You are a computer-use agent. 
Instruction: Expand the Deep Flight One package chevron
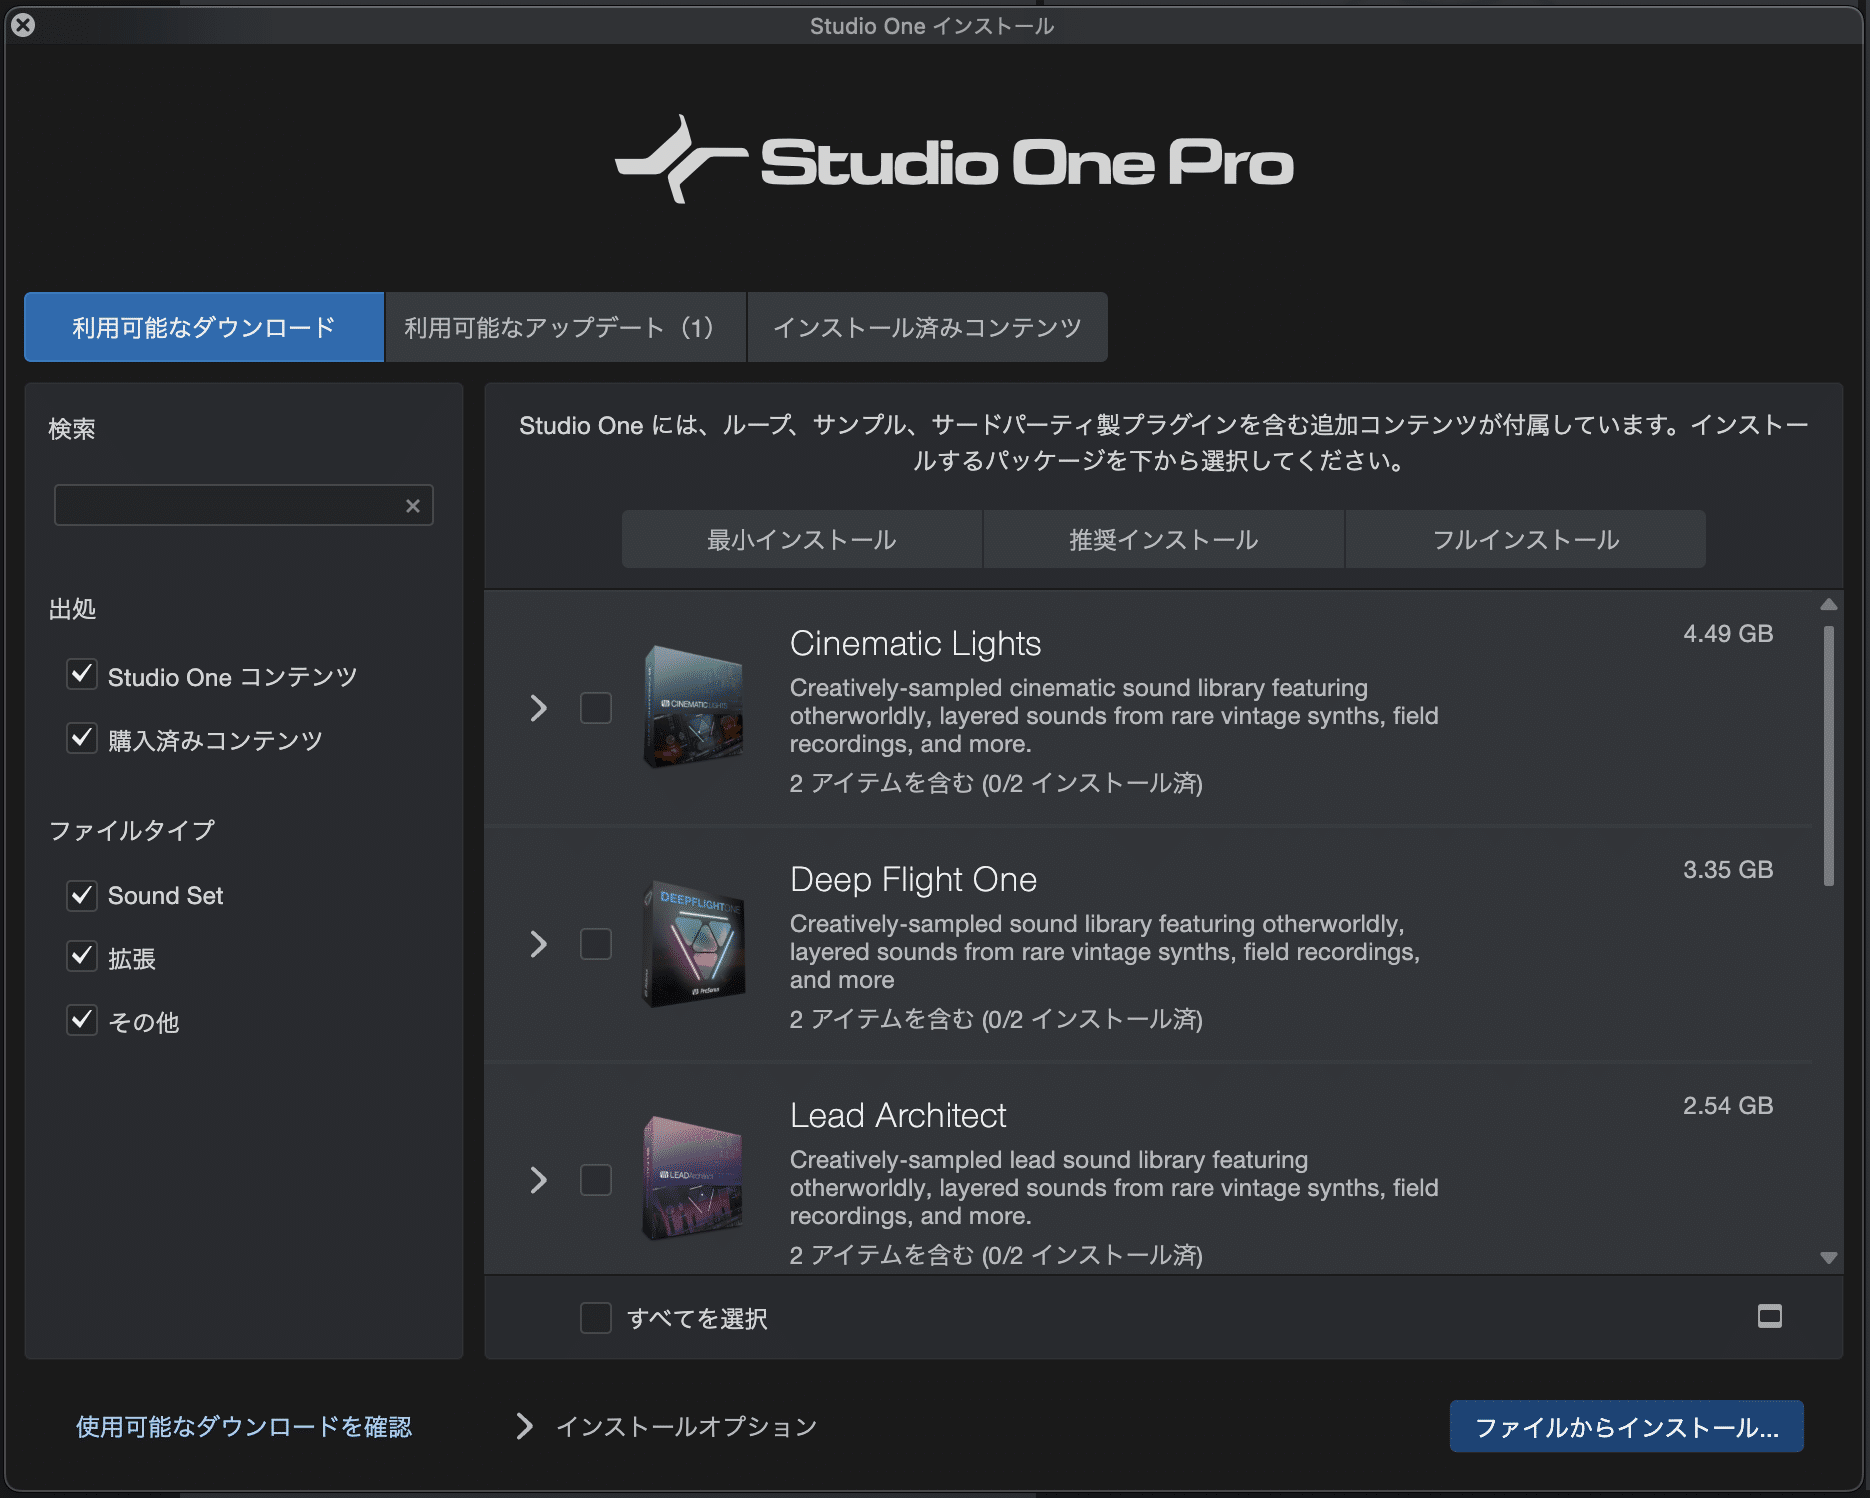click(538, 944)
